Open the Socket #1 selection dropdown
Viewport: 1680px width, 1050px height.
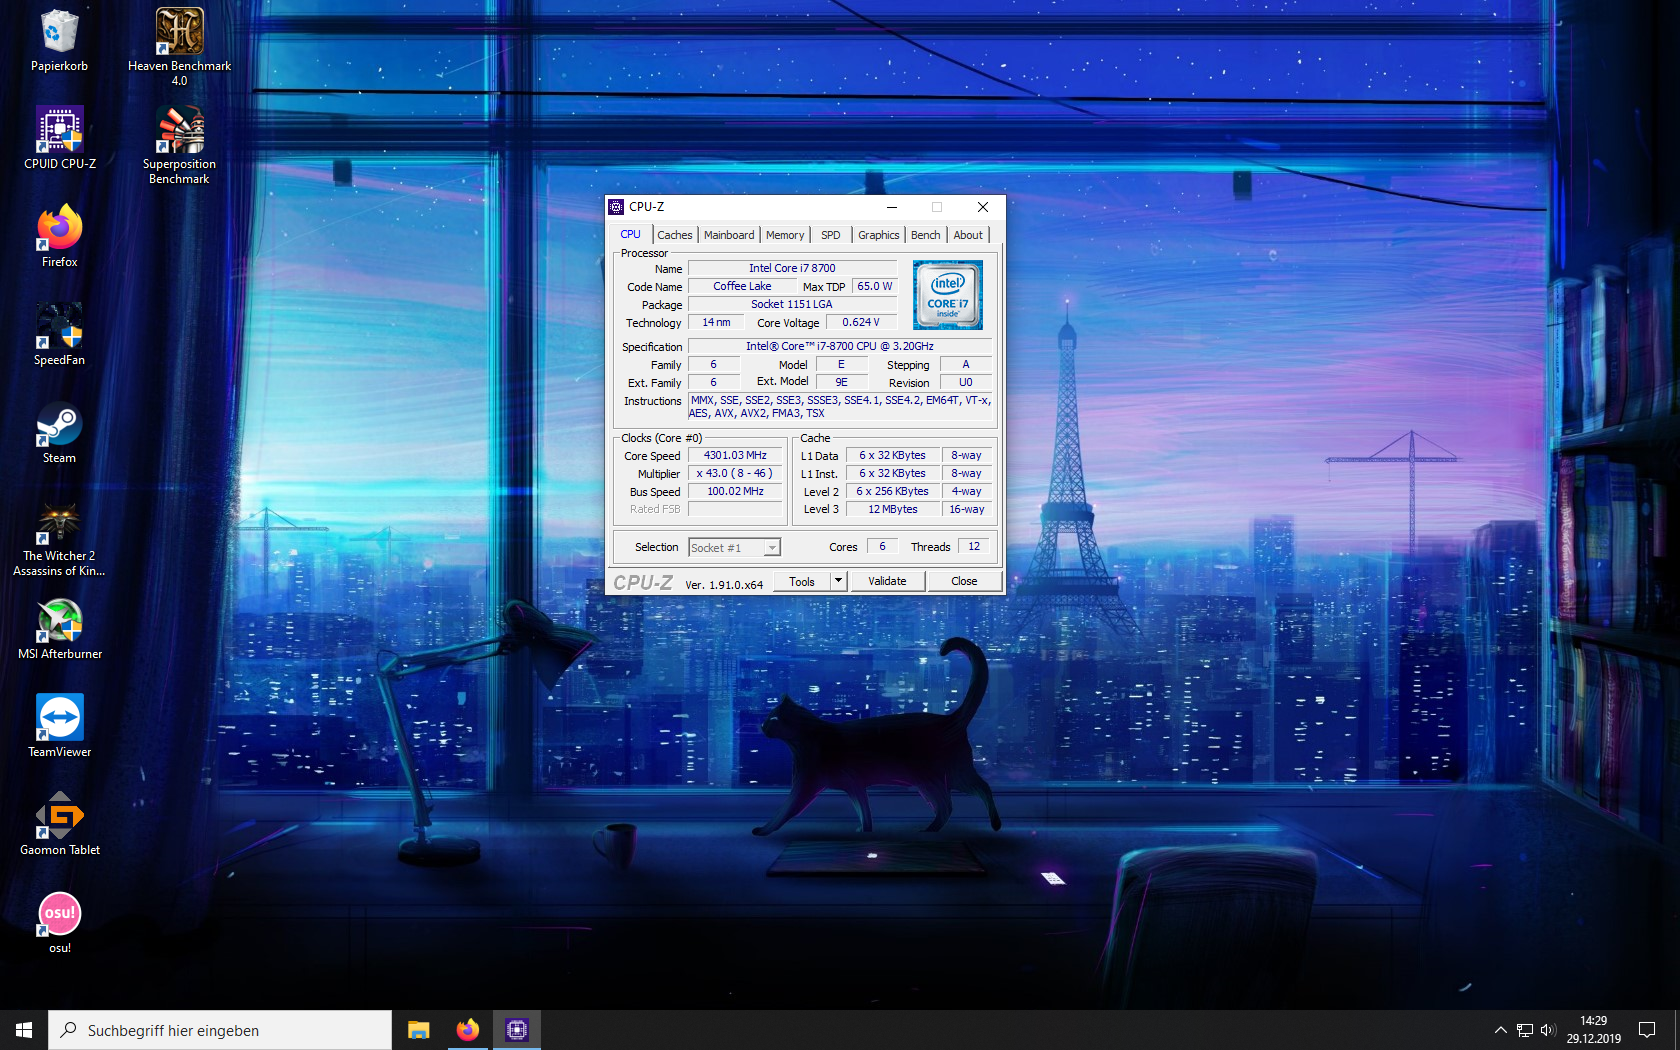coord(735,548)
